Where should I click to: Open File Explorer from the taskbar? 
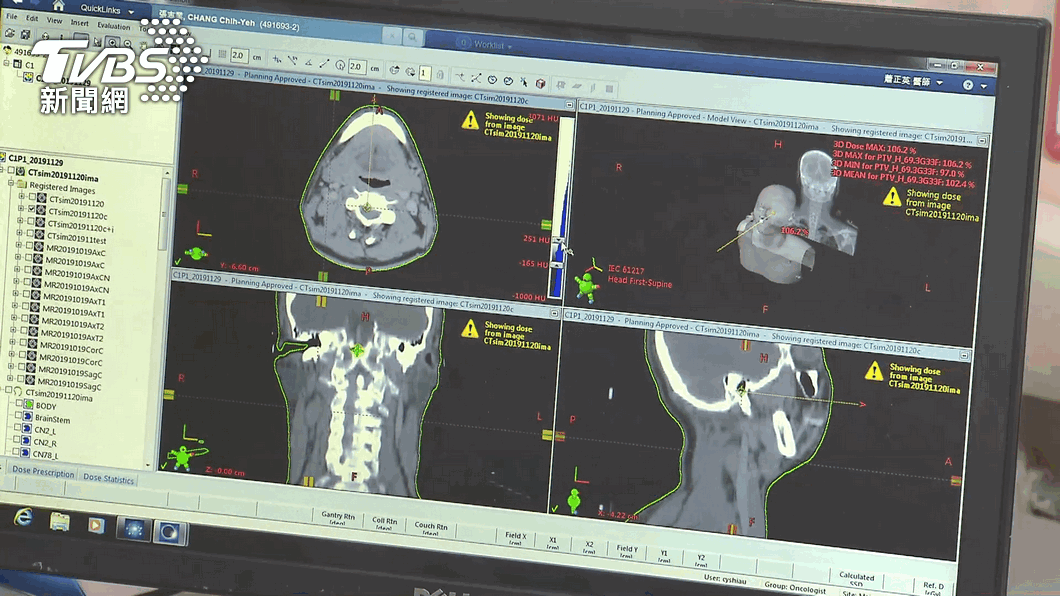coord(59,521)
